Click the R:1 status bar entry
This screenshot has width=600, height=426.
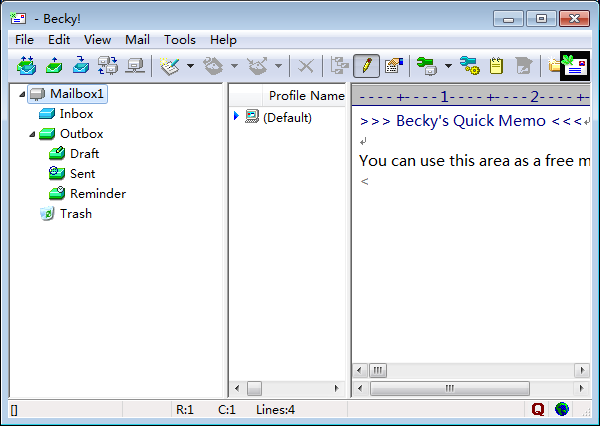coord(185,410)
